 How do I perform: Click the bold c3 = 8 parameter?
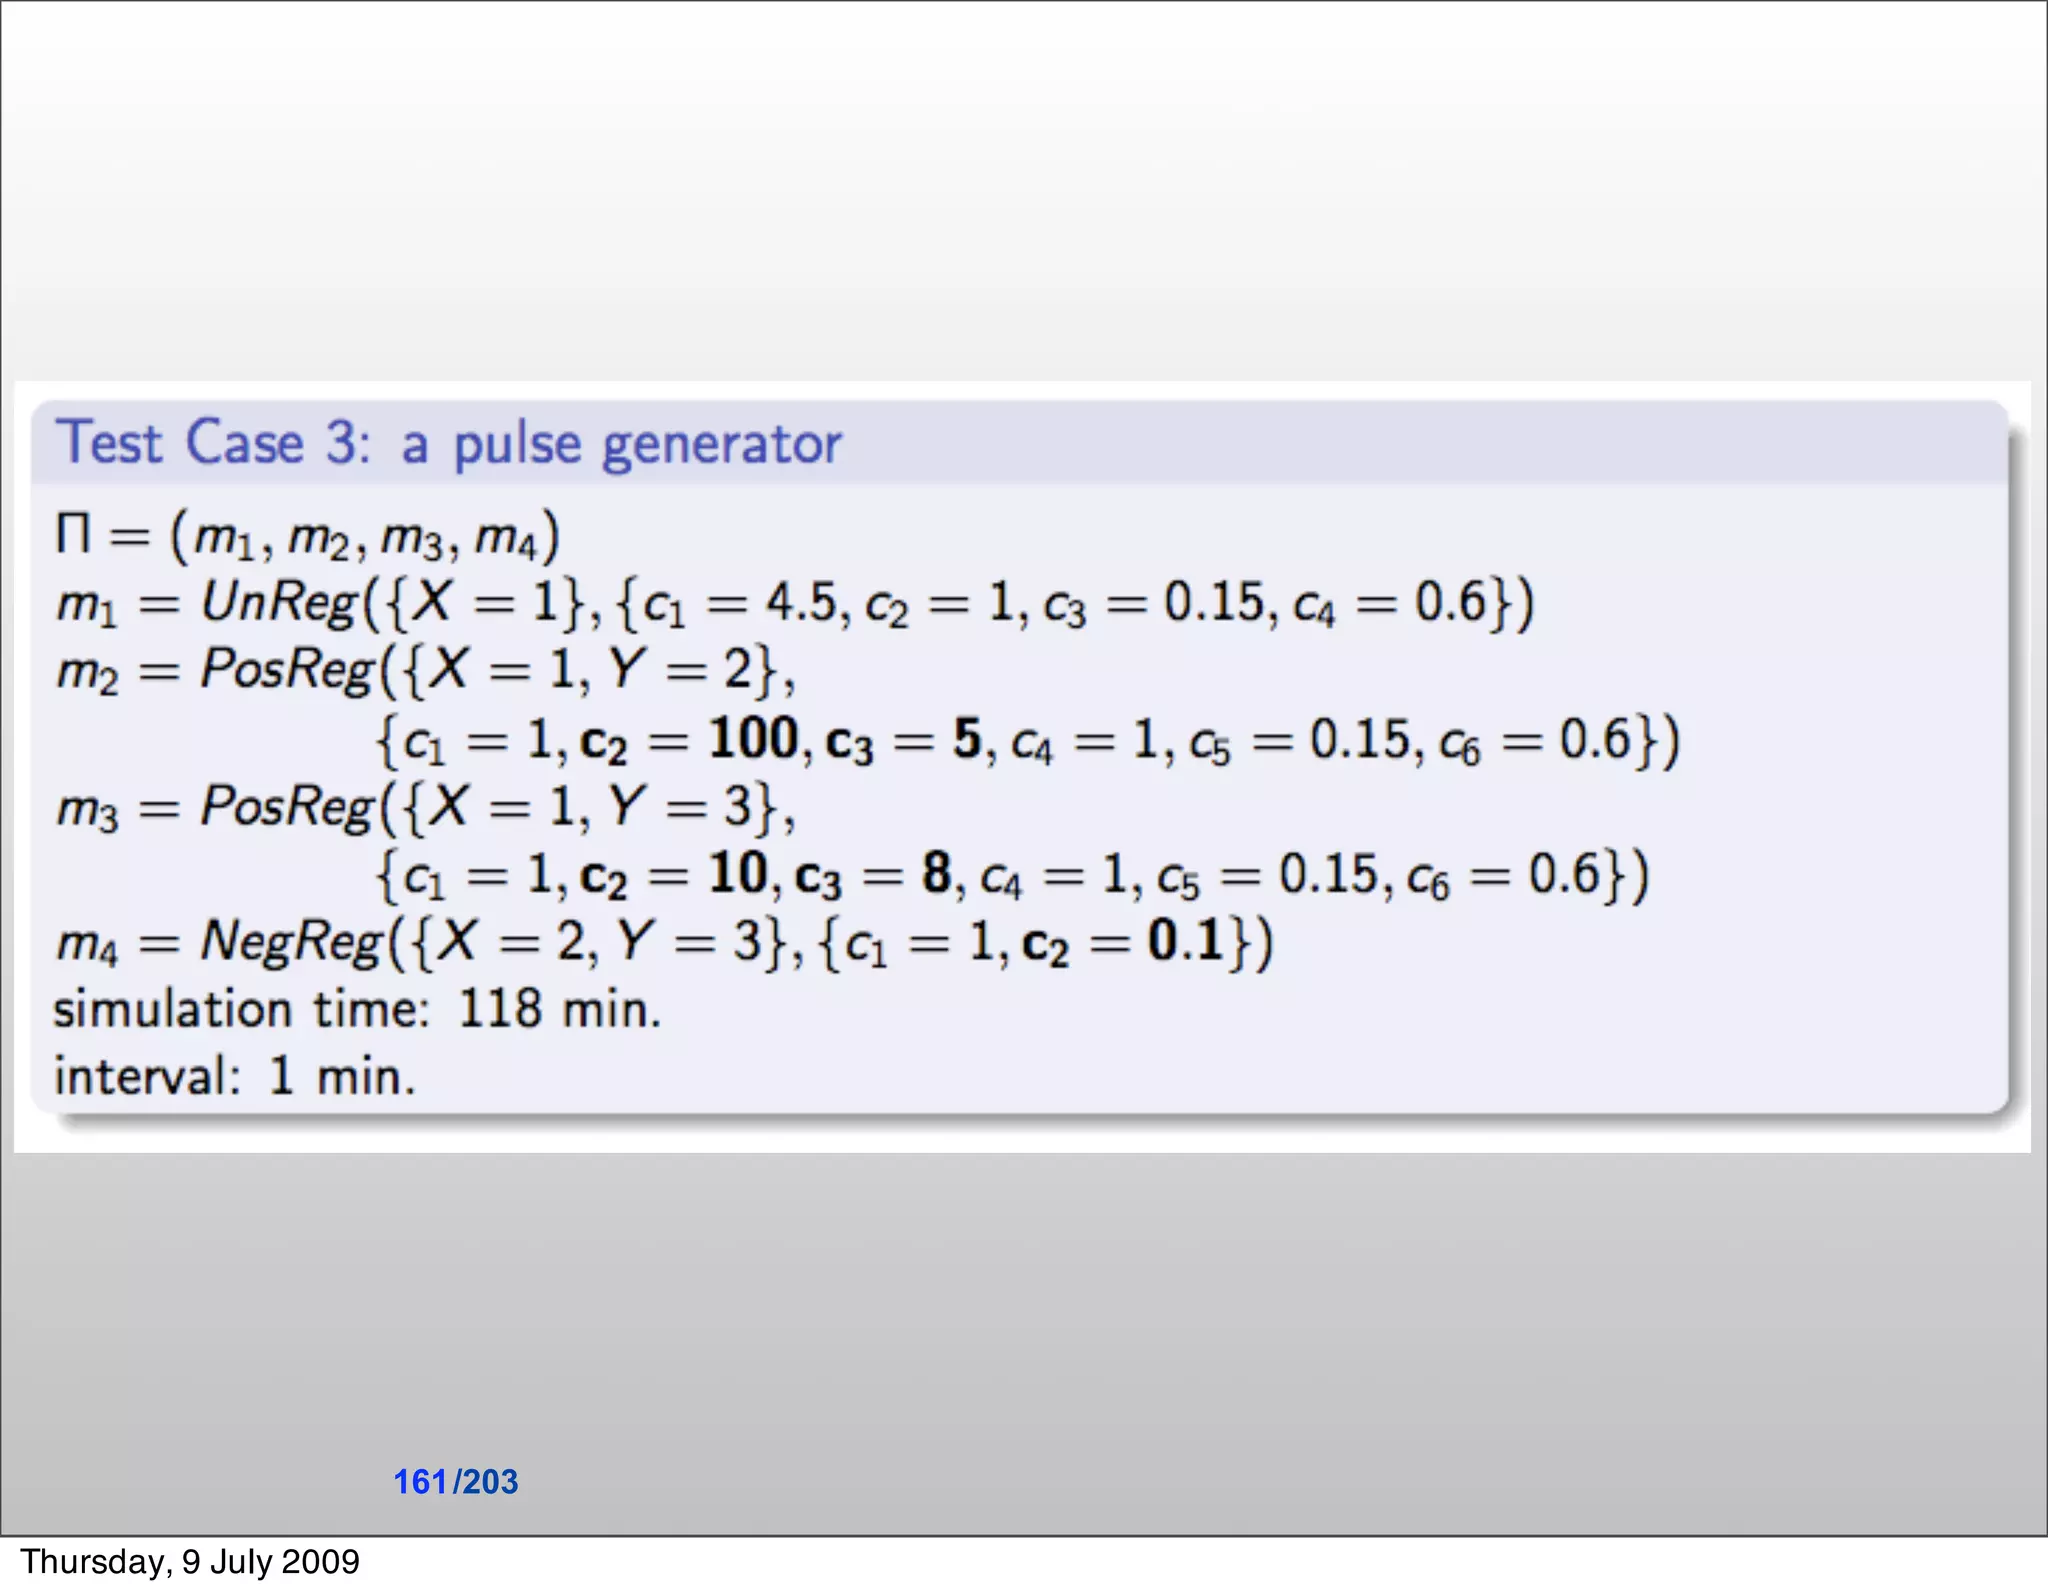[873, 875]
